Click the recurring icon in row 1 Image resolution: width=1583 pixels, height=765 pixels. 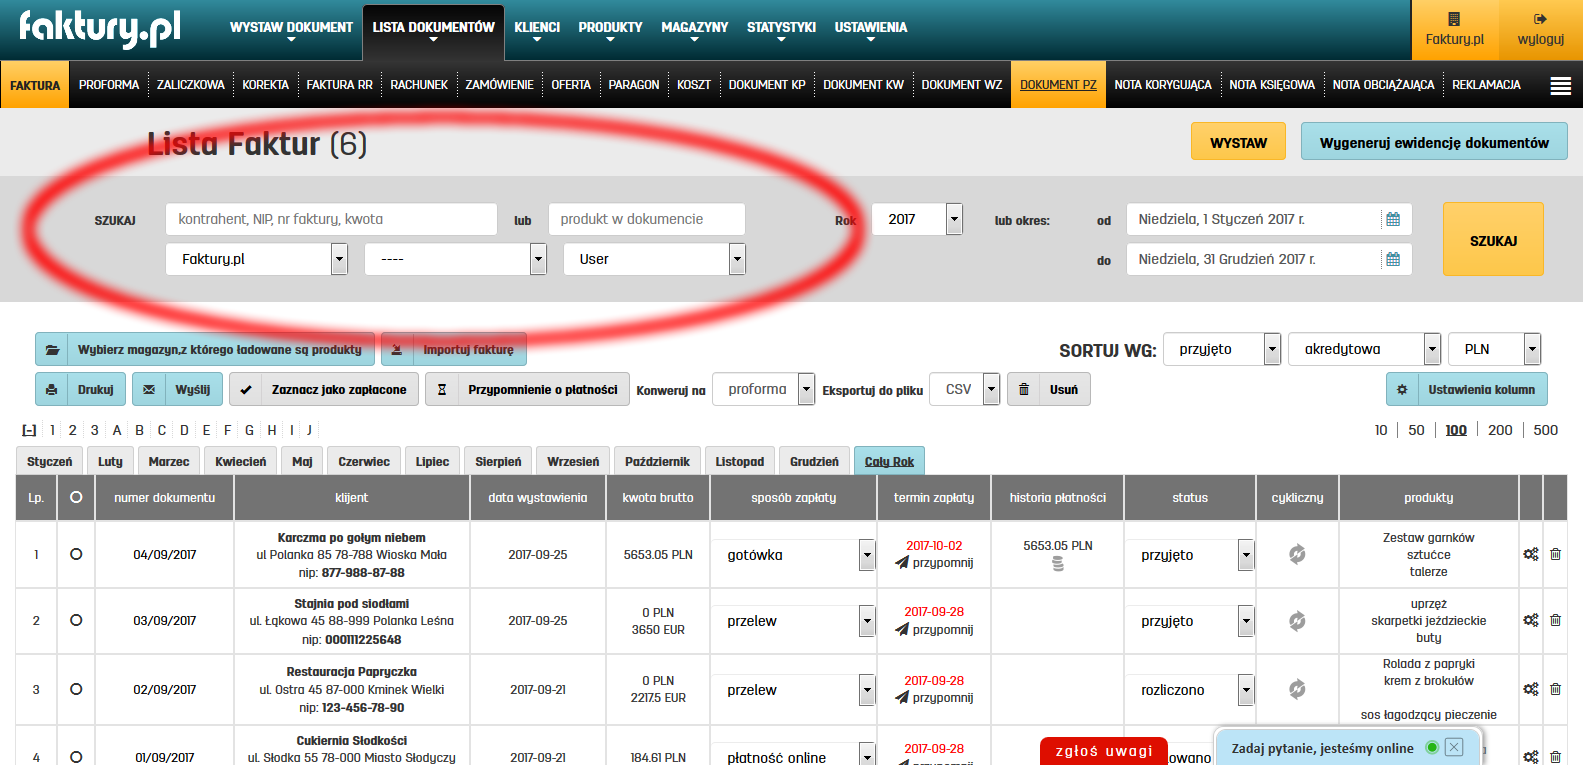1297,554
